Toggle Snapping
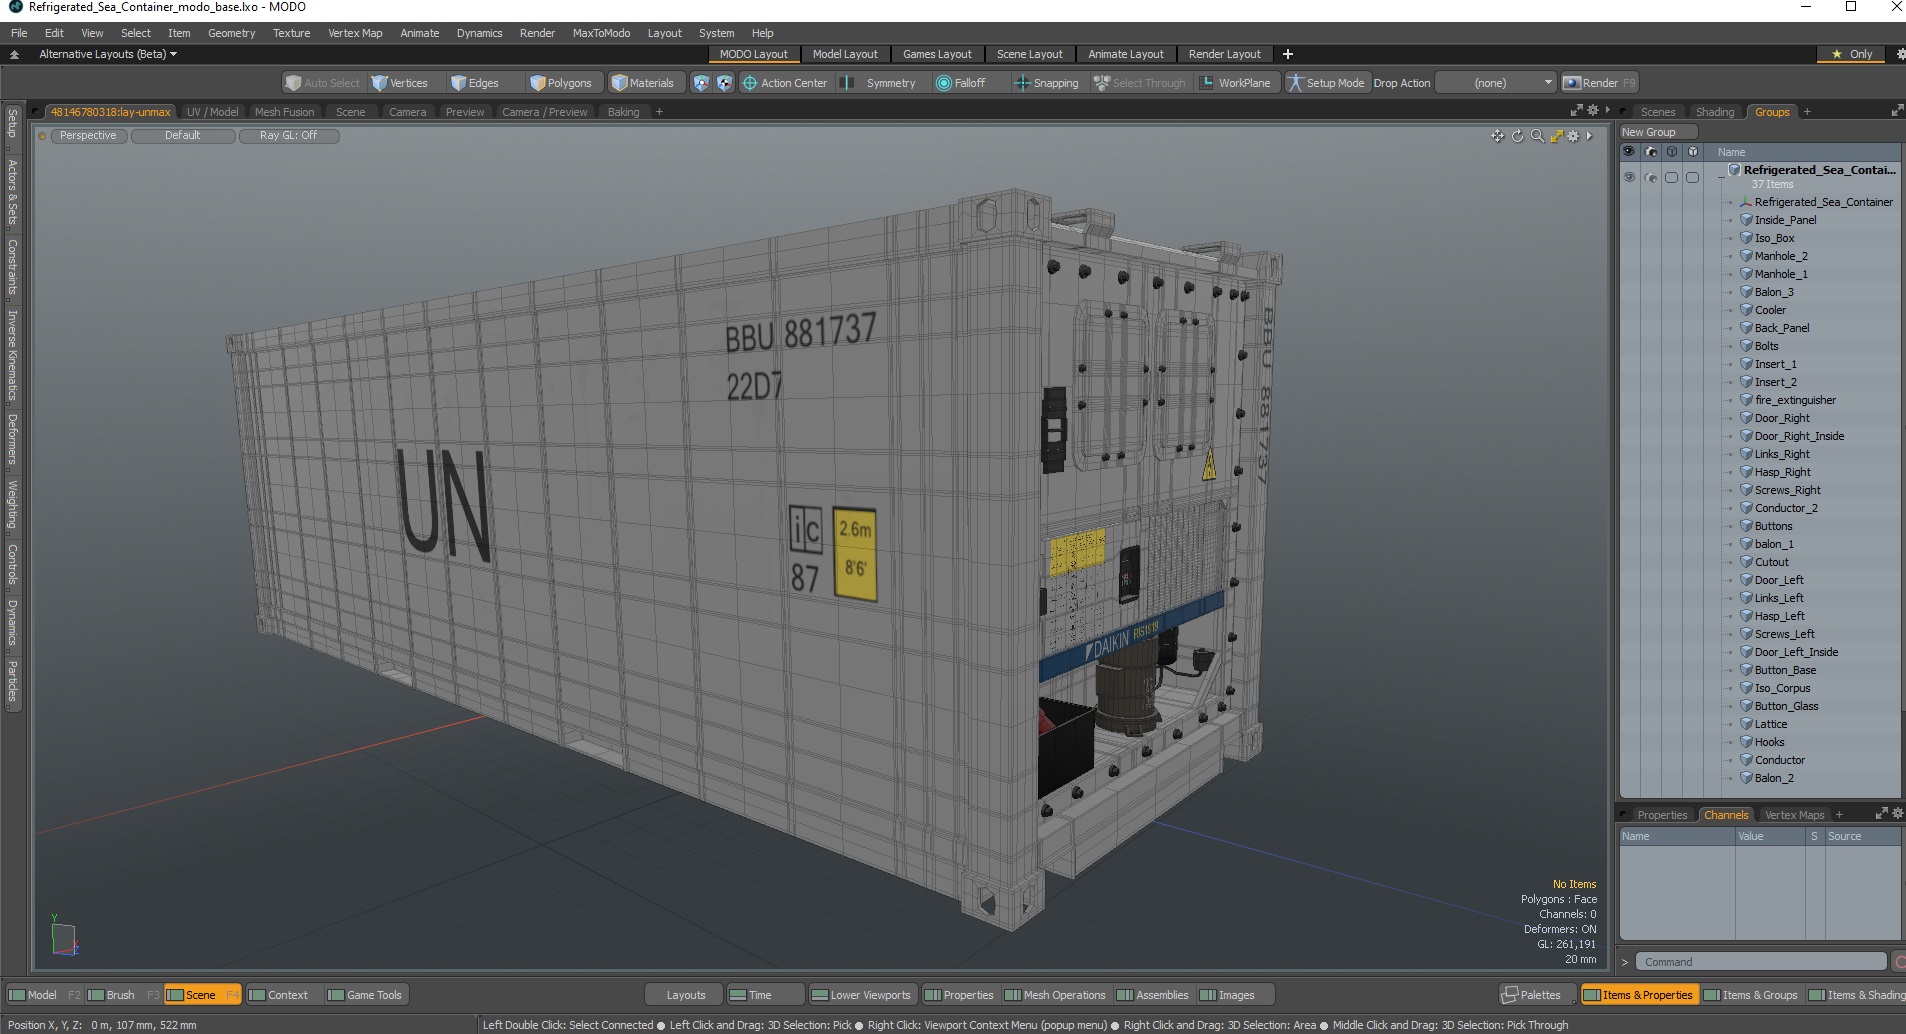 tap(1046, 83)
